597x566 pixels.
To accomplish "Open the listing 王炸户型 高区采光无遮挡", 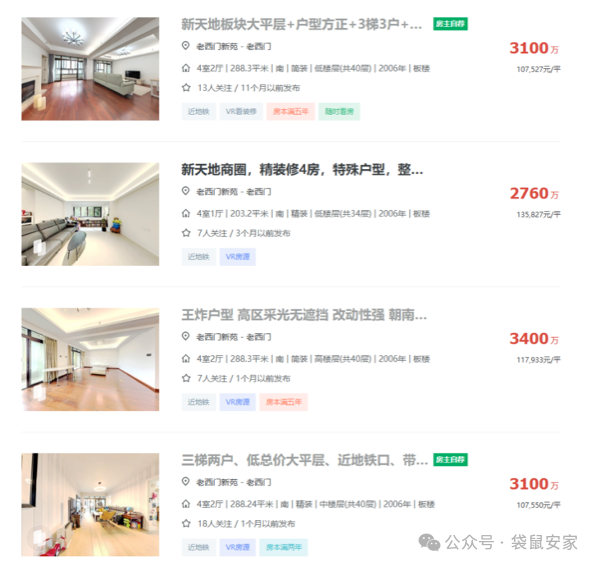I will (x=304, y=315).
